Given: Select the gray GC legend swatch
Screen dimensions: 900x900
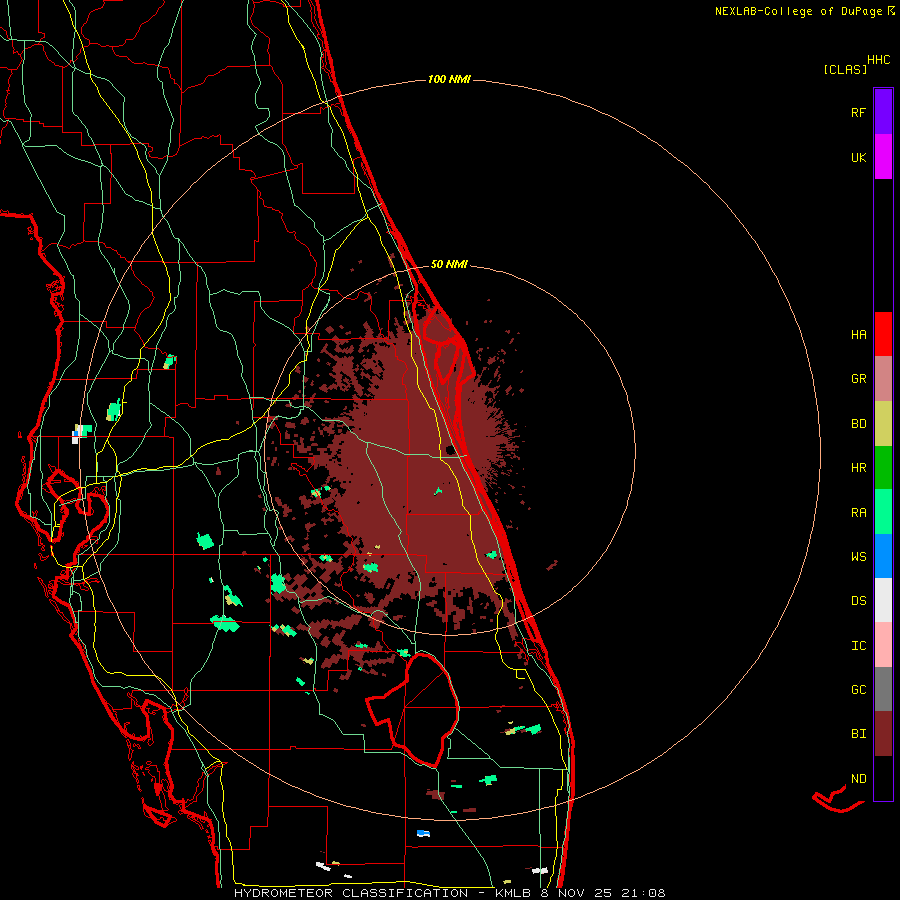Looking at the screenshot, I should 883,689.
